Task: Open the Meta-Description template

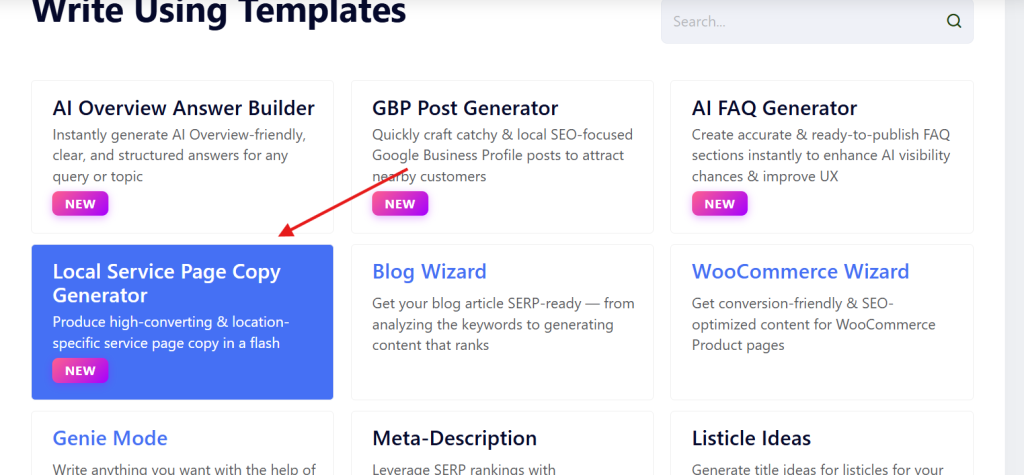Action: tap(454, 438)
